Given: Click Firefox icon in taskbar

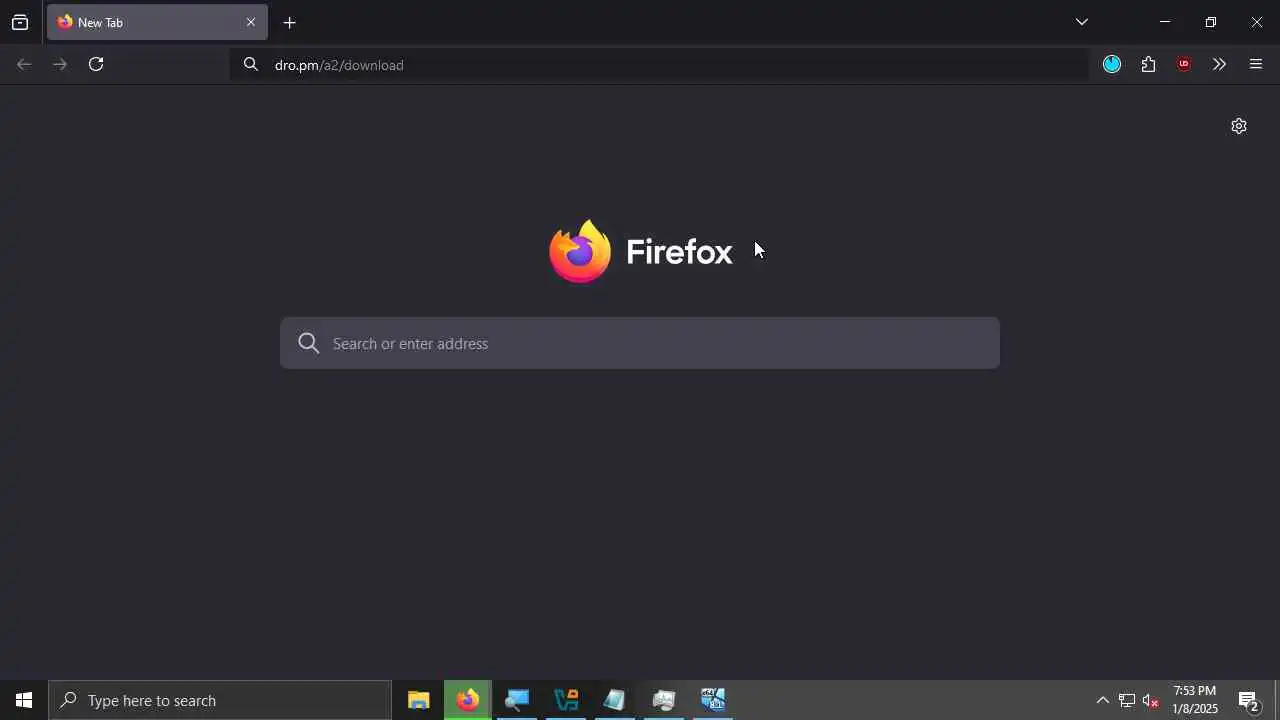Looking at the screenshot, I should [x=468, y=700].
